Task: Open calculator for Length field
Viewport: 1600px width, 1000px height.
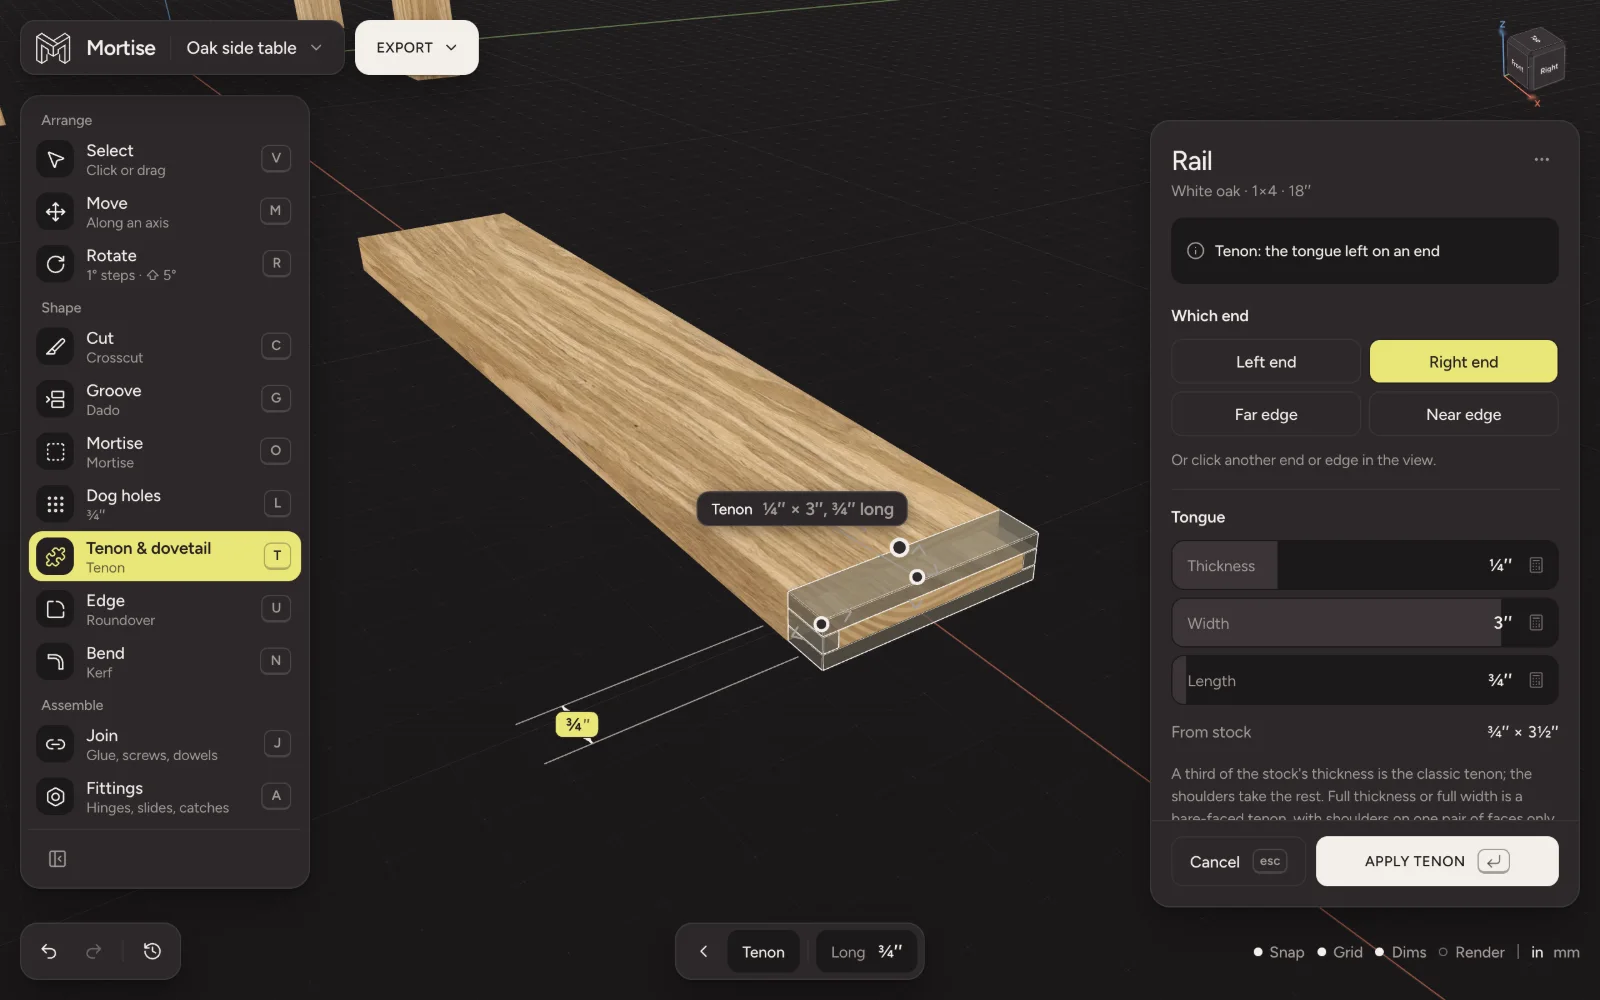Action: (1536, 680)
